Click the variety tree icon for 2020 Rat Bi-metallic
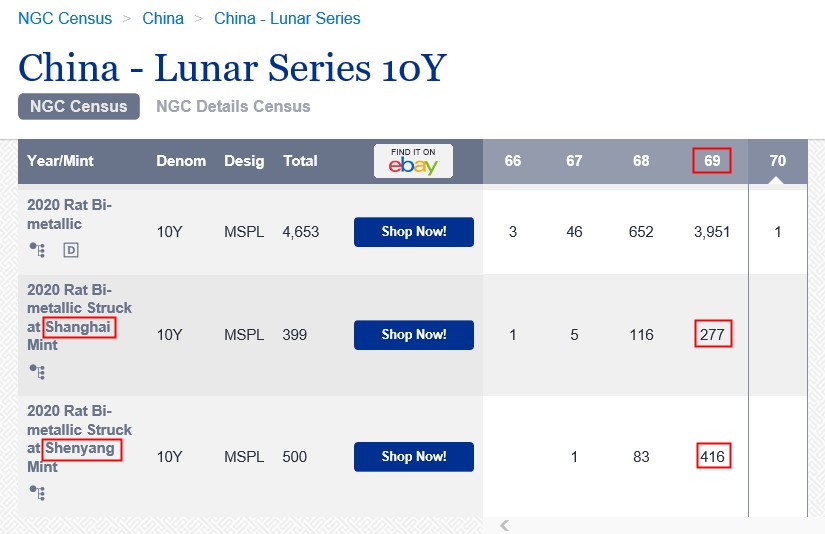This screenshot has width=825, height=534. 38,250
